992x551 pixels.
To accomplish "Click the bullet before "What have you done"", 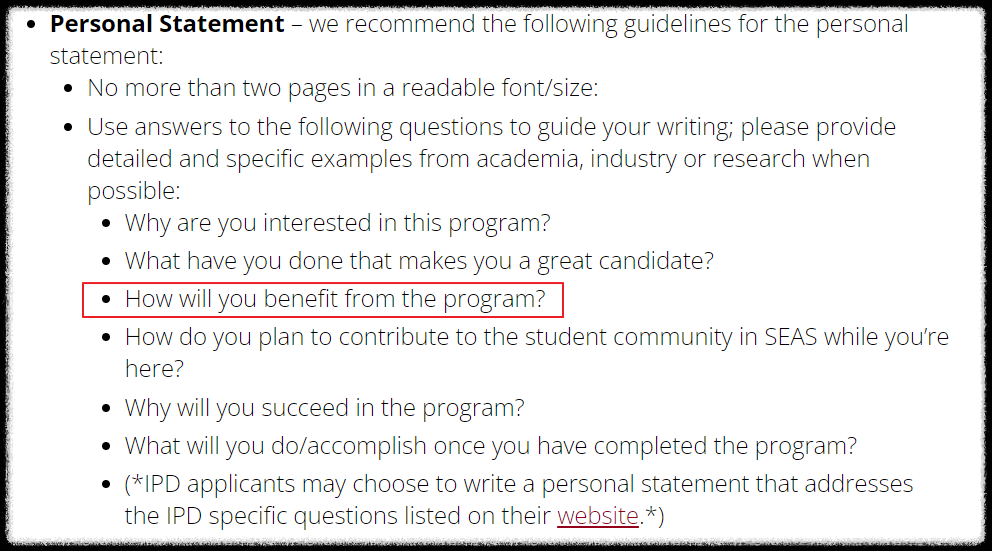I will [107, 262].
